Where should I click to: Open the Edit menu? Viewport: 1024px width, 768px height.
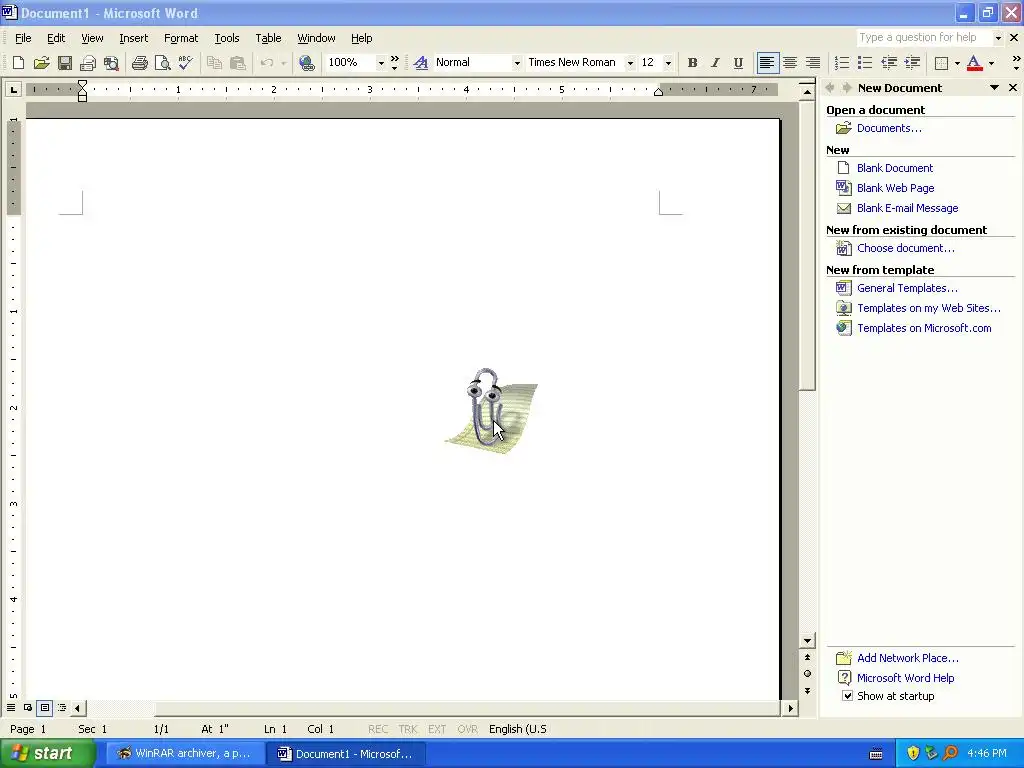(56, 38)
